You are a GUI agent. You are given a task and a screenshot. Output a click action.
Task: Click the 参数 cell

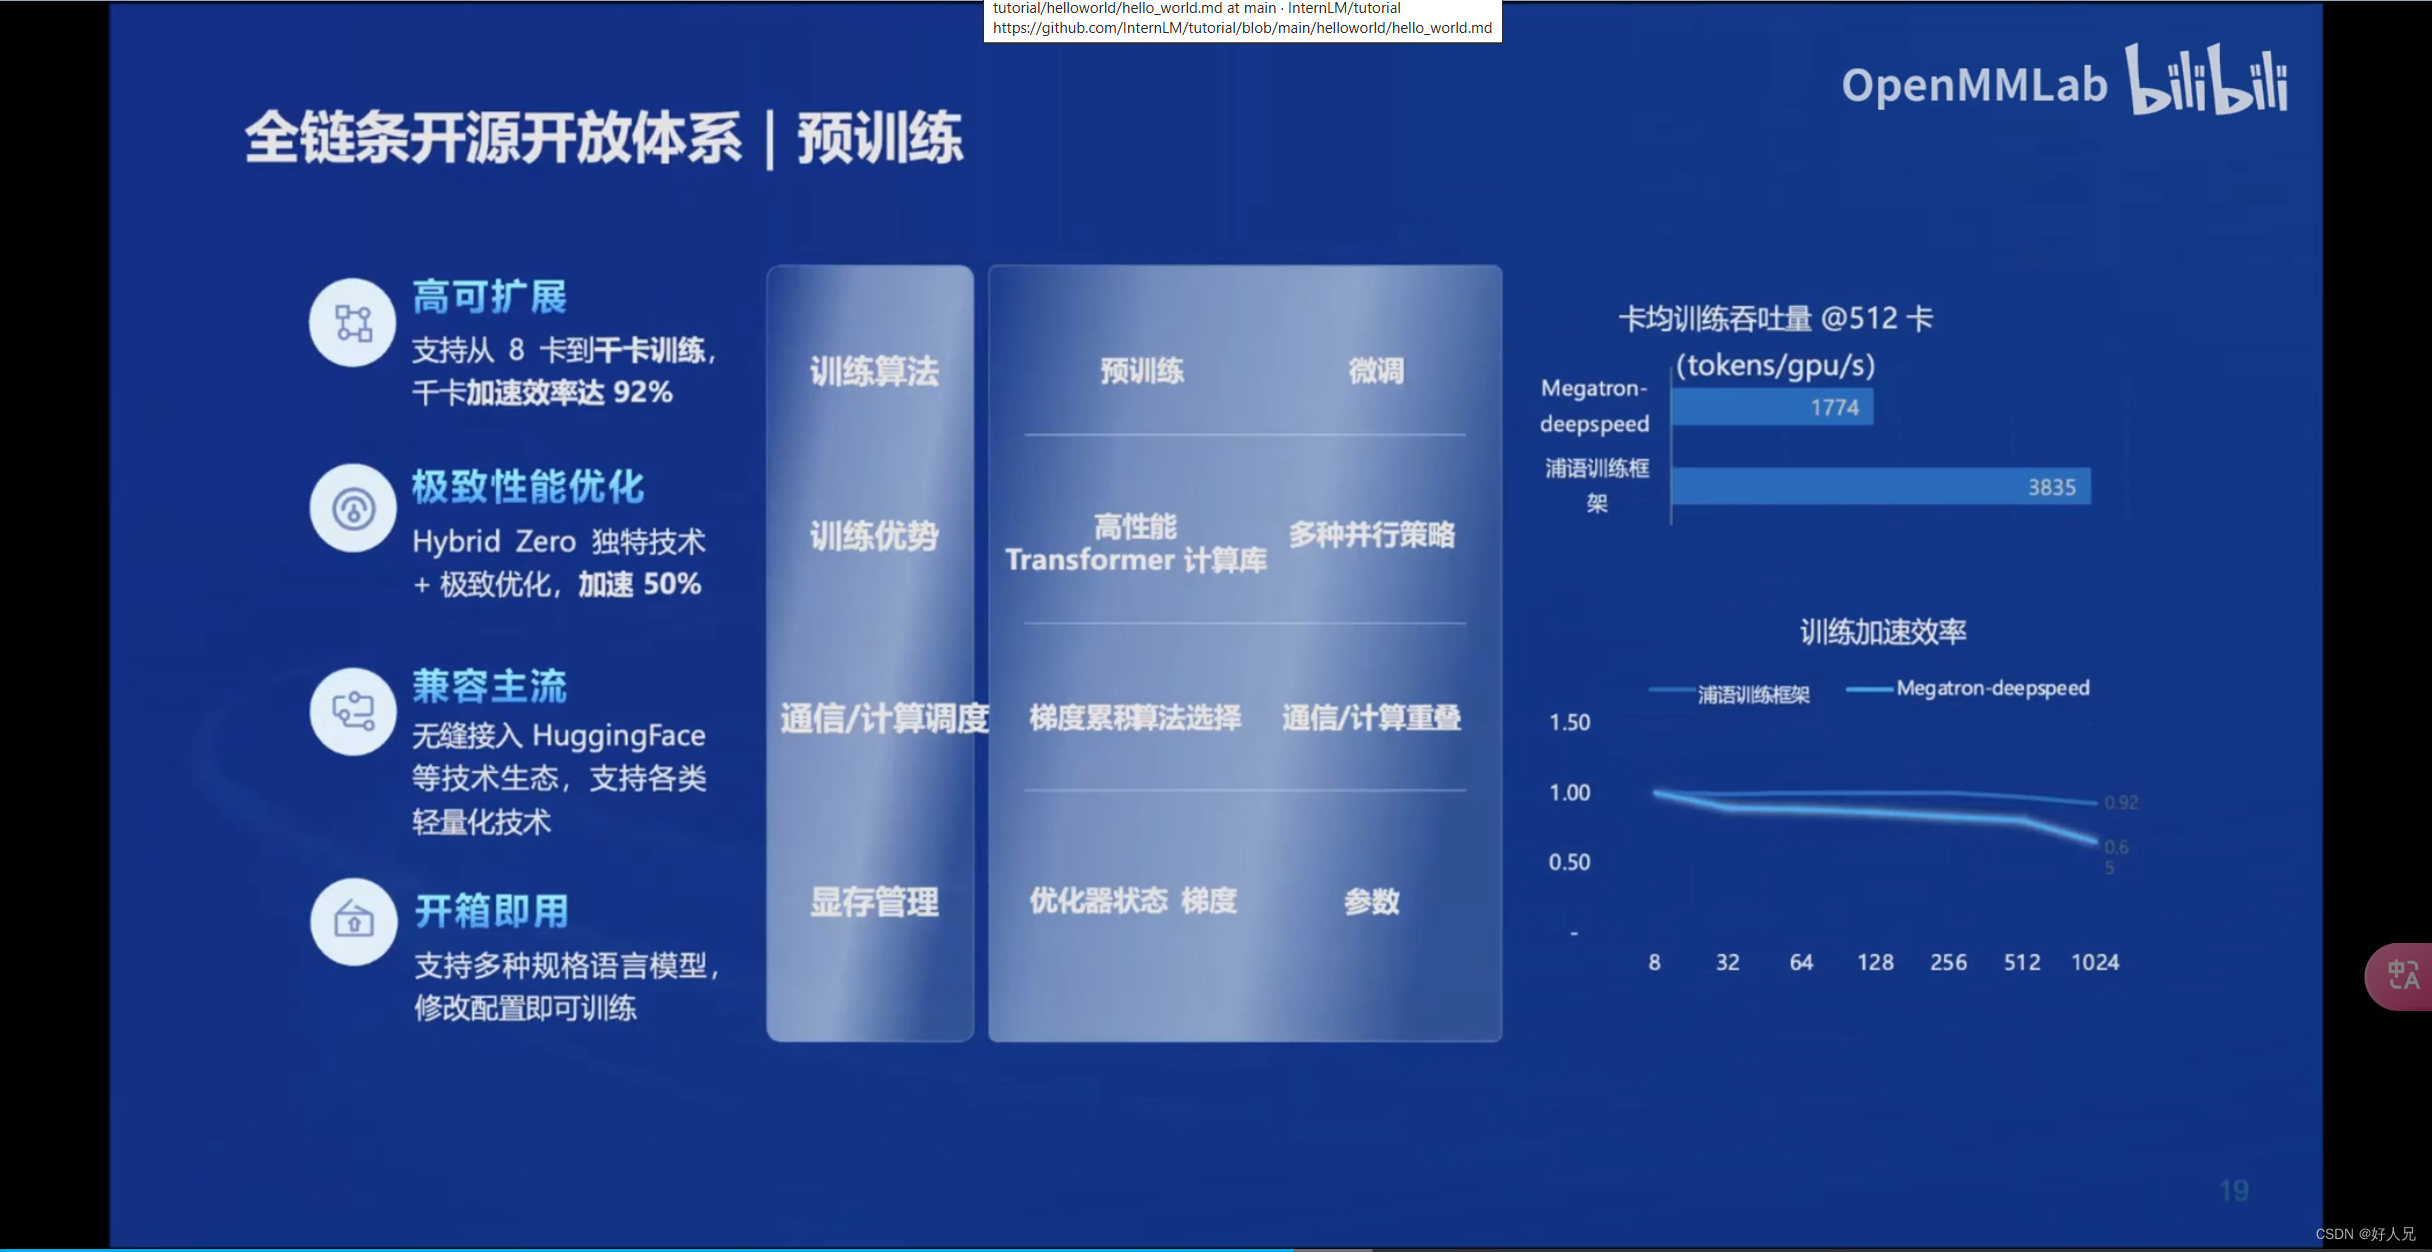point(1371,902)
